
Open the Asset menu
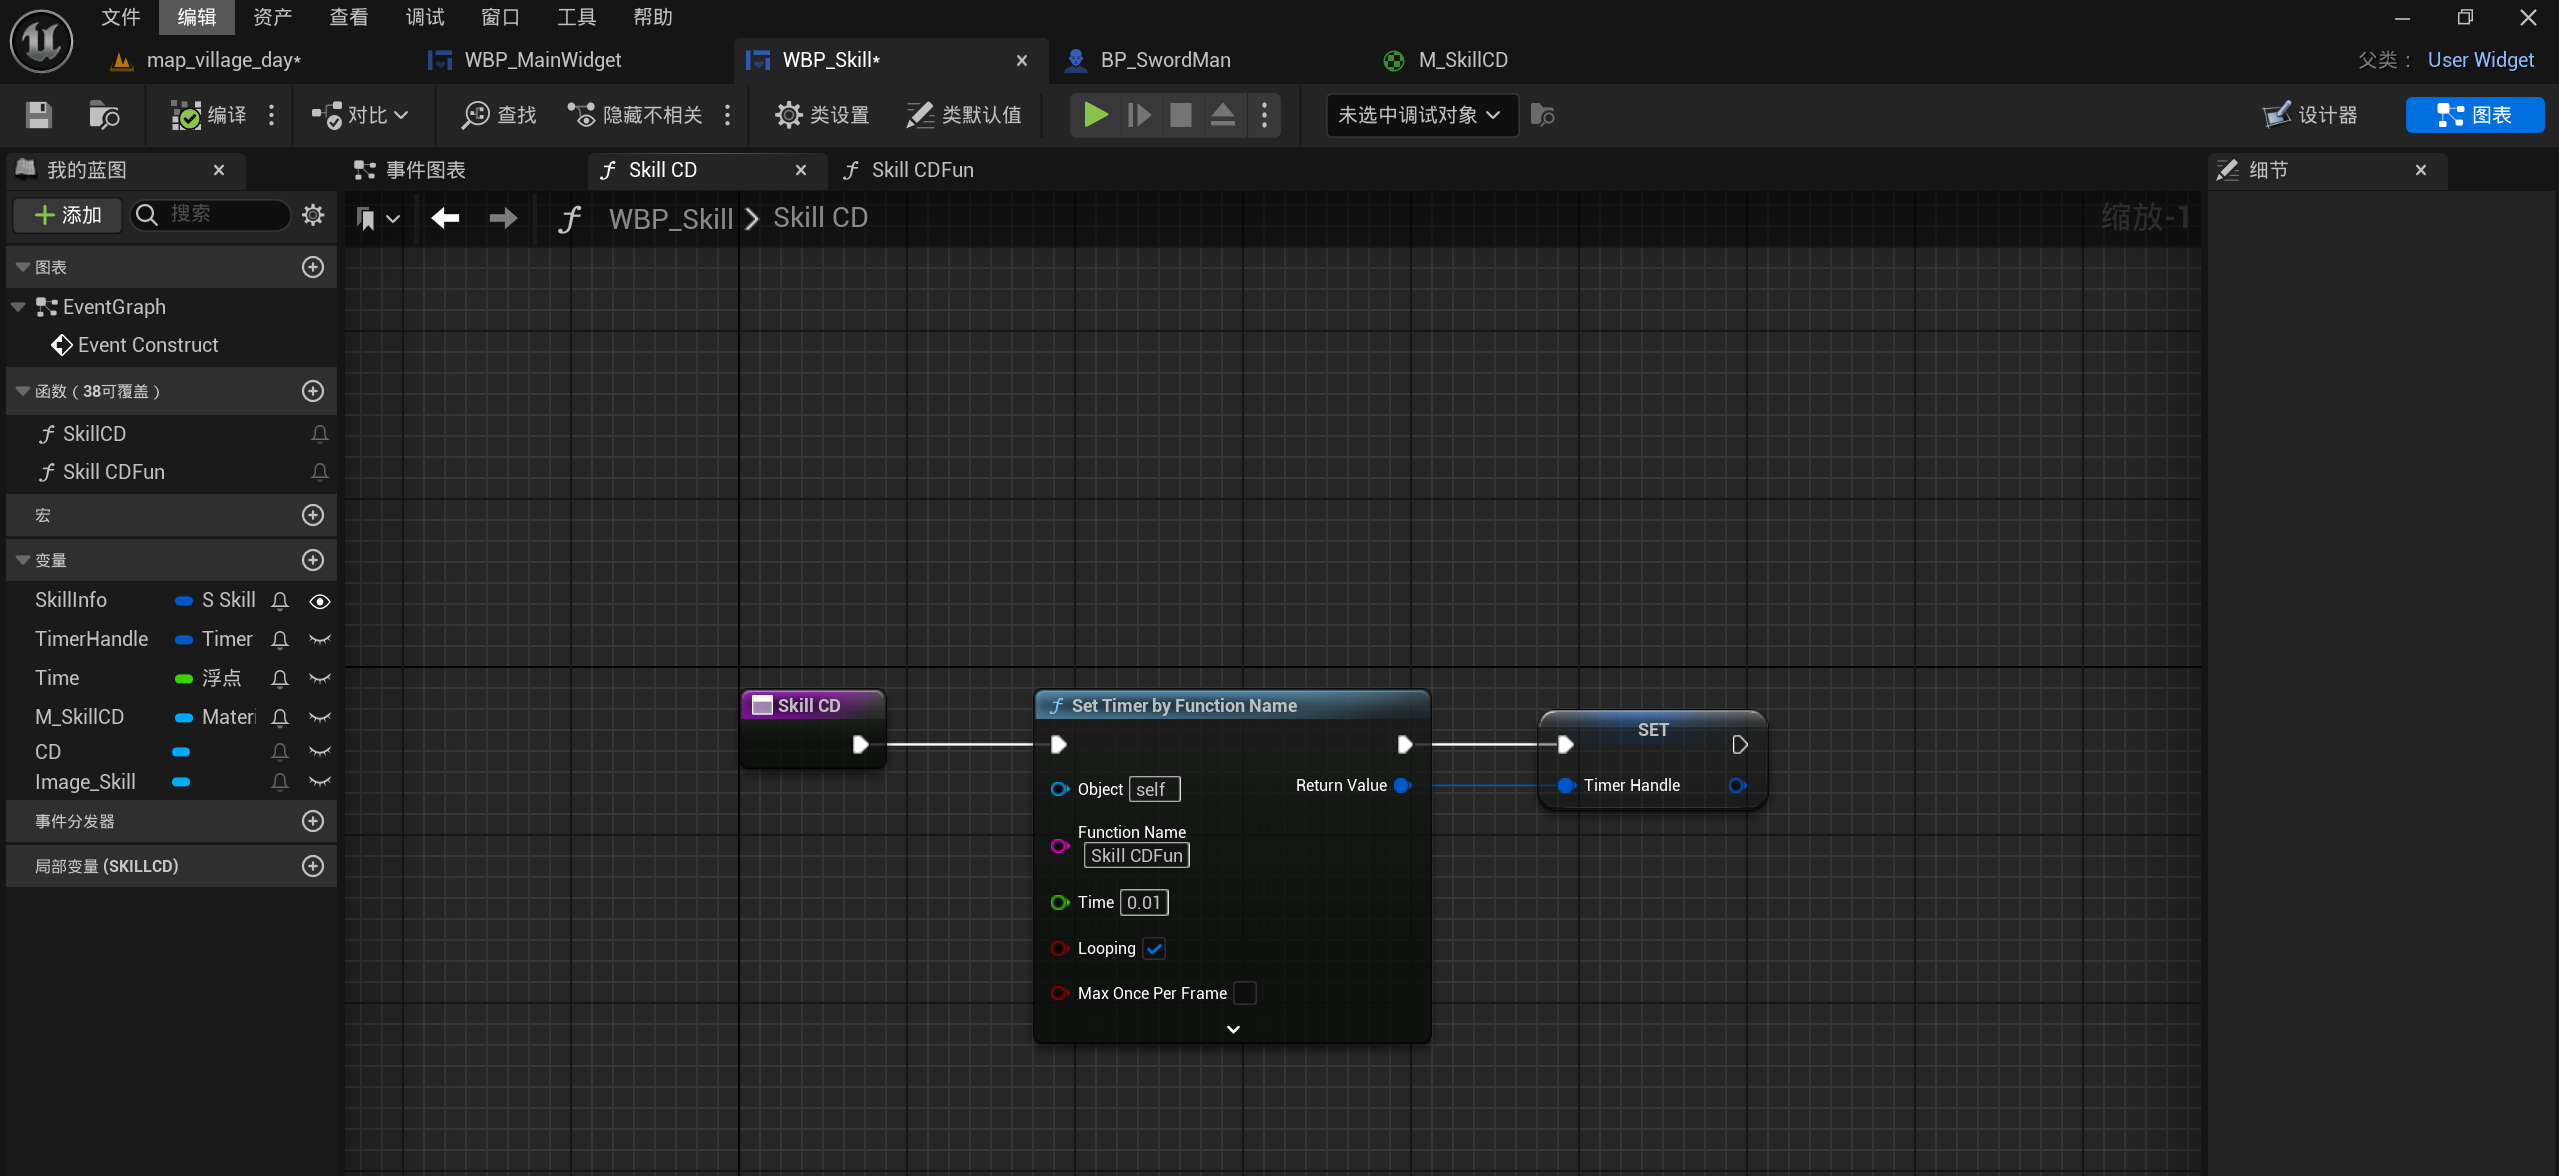pos(272,17)
